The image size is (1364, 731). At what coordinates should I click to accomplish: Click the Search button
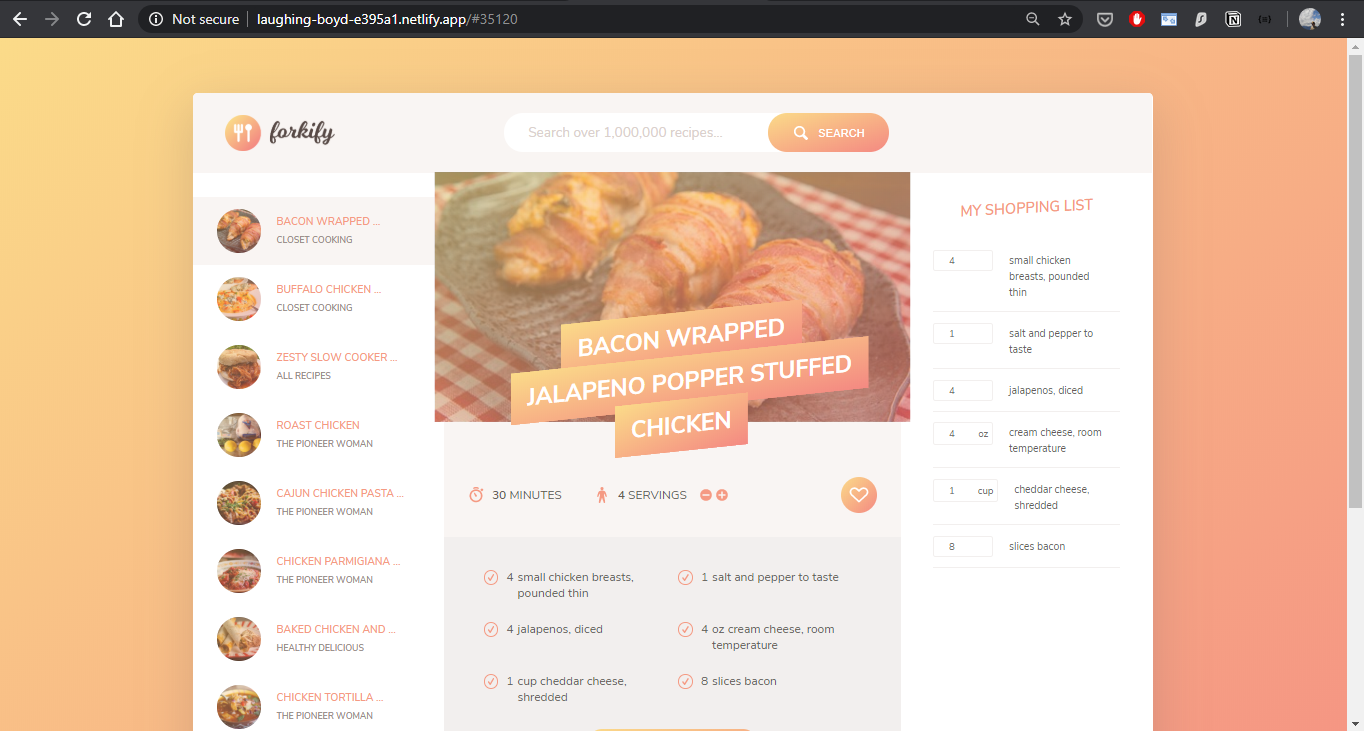coord(828,133)
